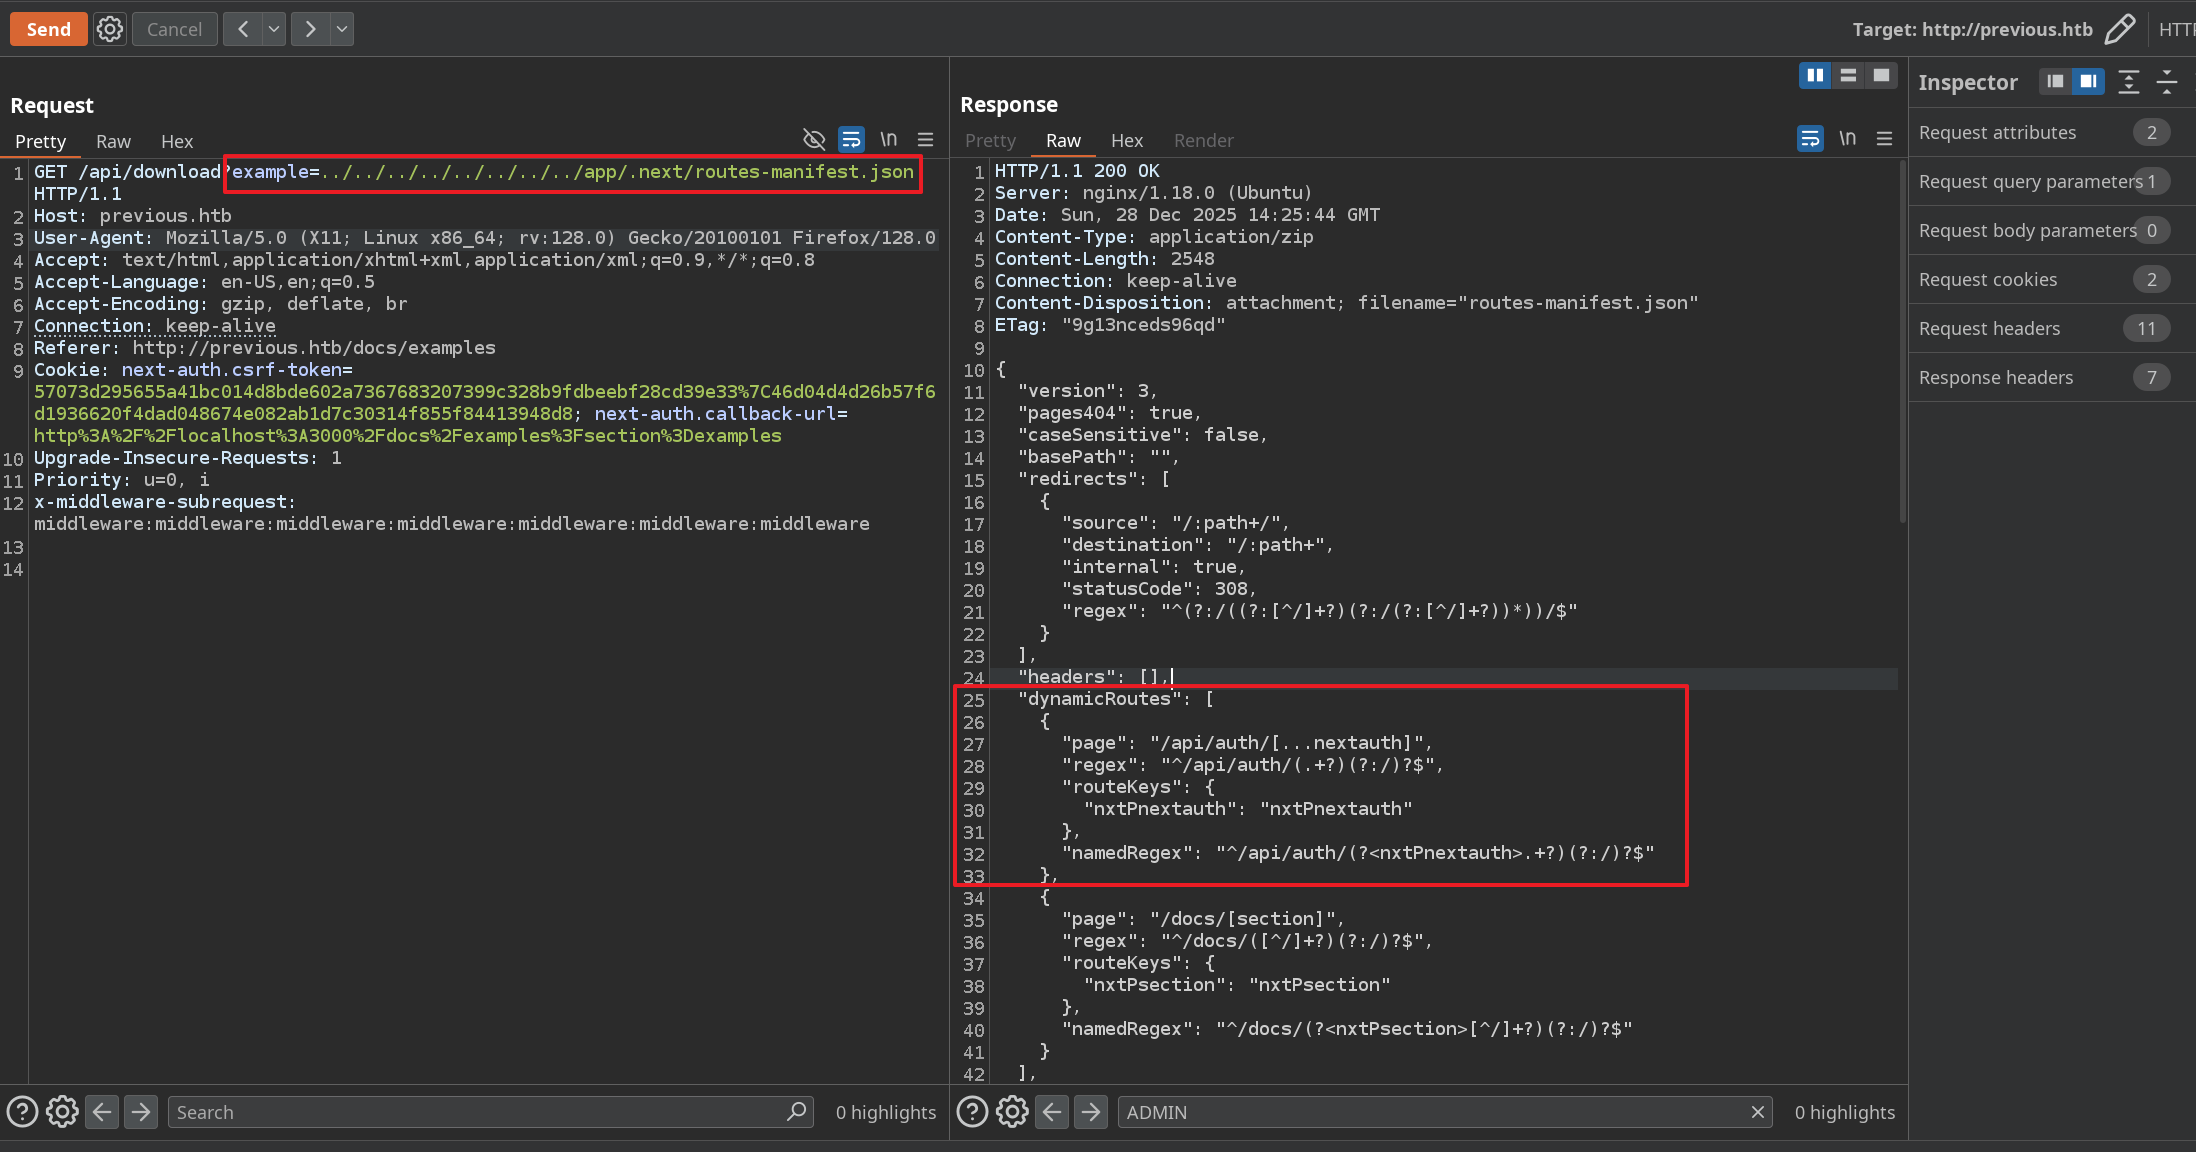This screenshot has width=2196, height=1152.
Task: Toggle word wrap icon in Request panel
Action: click(x=851, y=139)
